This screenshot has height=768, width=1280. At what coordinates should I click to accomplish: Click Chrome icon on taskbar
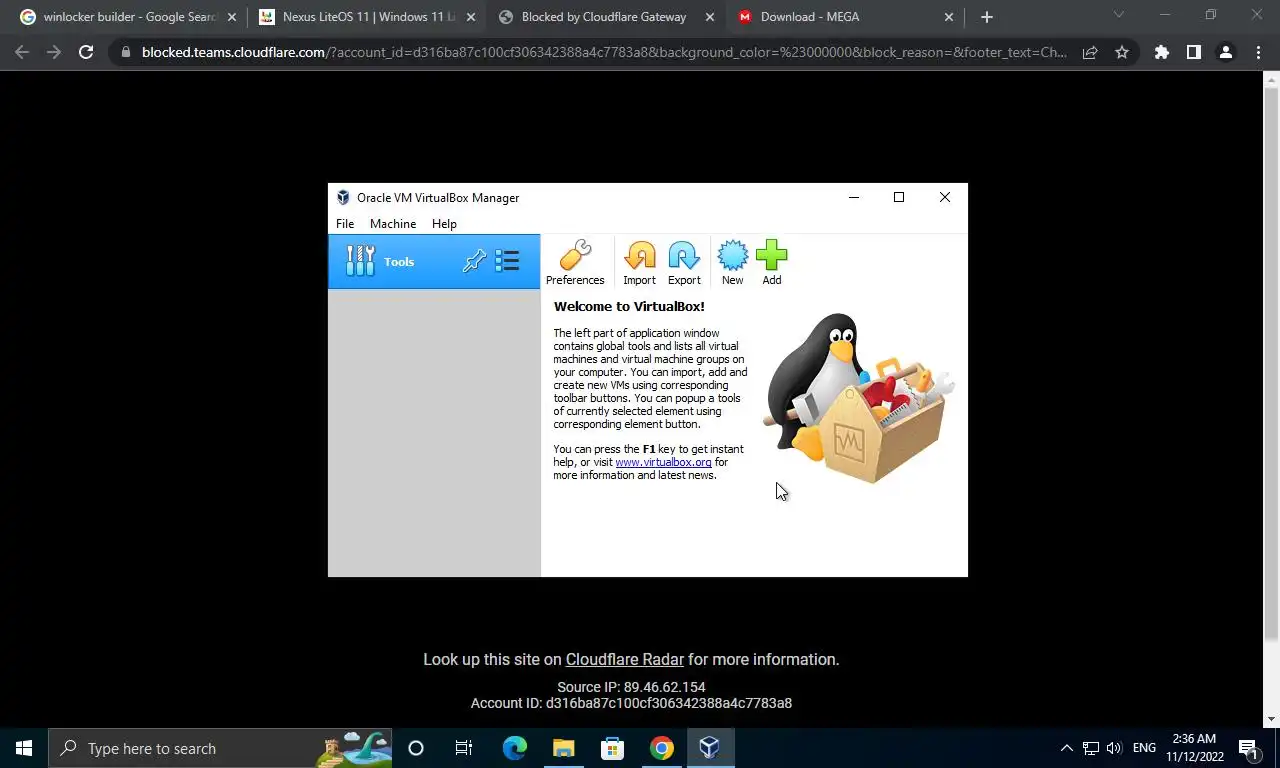click(x=661, y=748)
